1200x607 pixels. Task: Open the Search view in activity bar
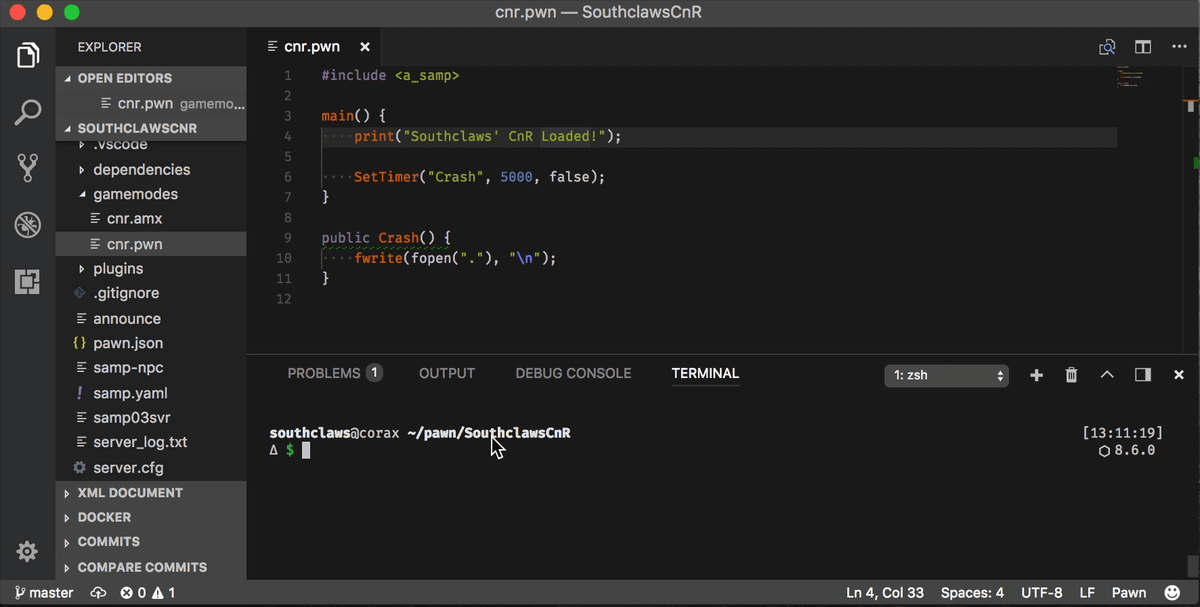tap(28, 112)
